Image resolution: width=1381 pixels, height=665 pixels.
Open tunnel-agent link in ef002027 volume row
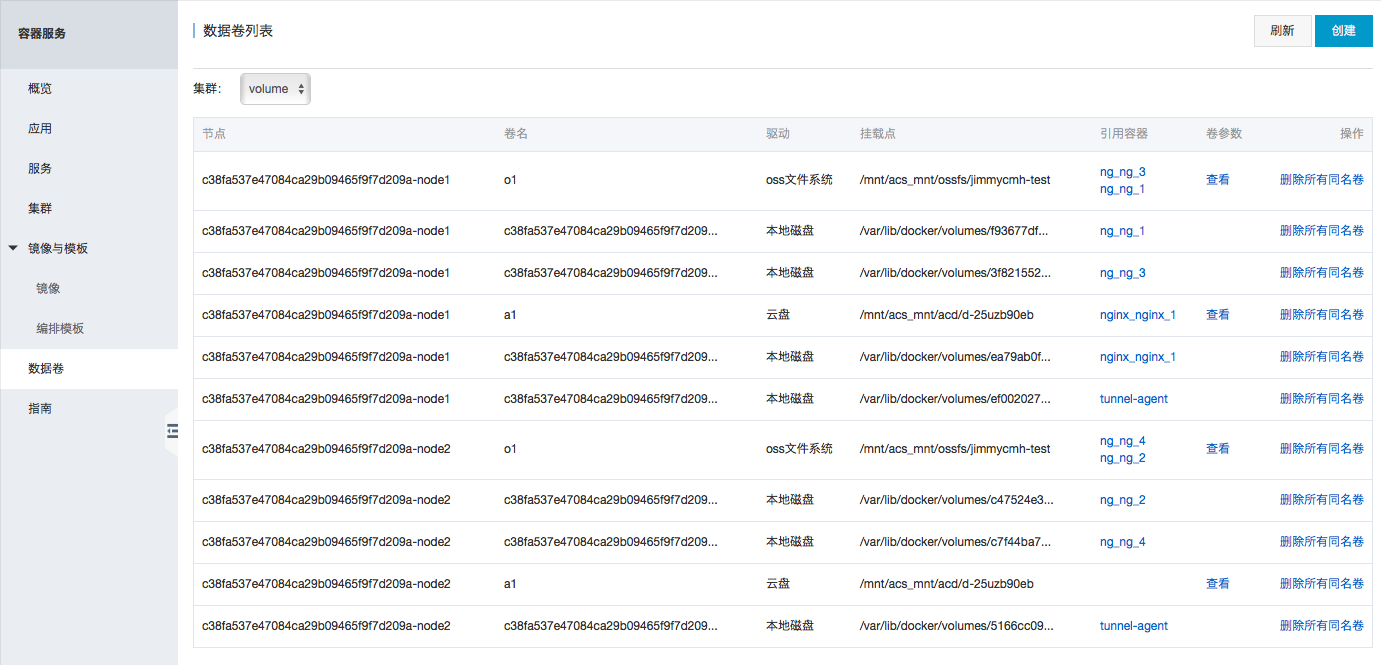point(1133,399)
